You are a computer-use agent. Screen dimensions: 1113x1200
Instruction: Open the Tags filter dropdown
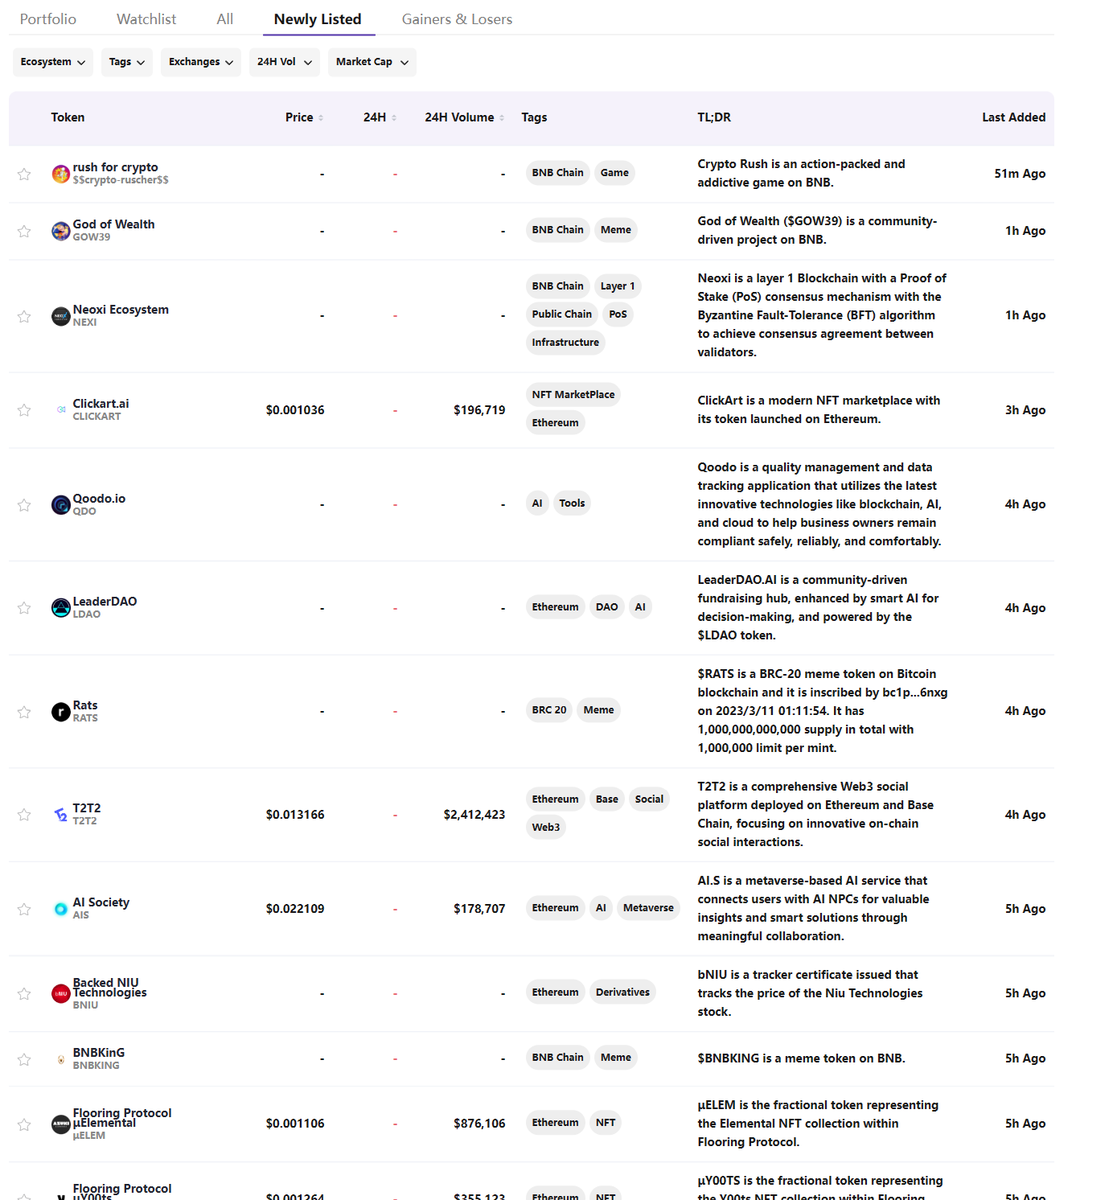coord(127,62)
